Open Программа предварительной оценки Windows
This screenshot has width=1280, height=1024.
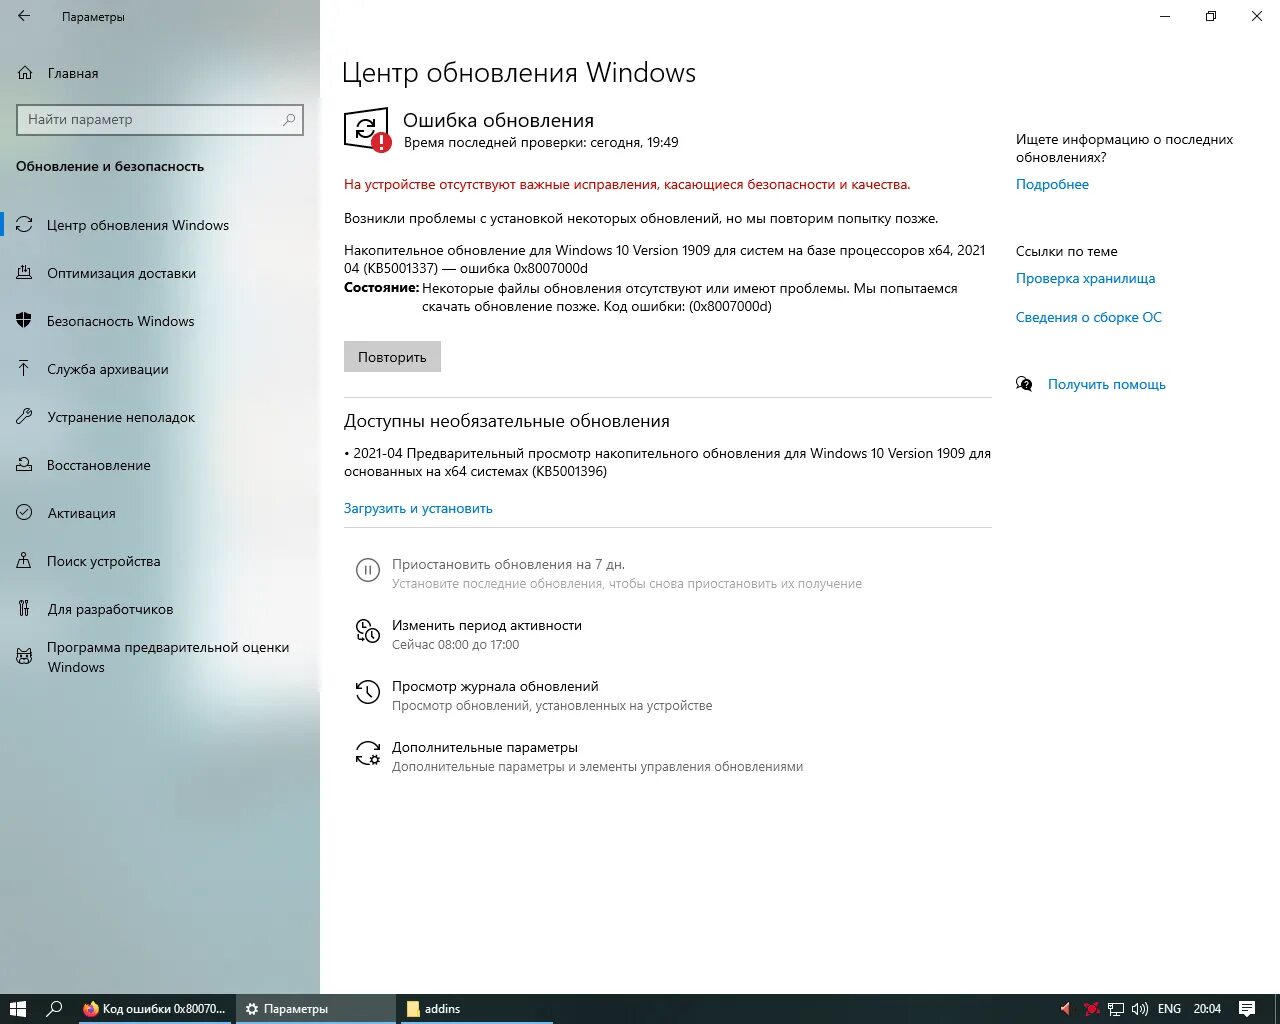(167, 657)
